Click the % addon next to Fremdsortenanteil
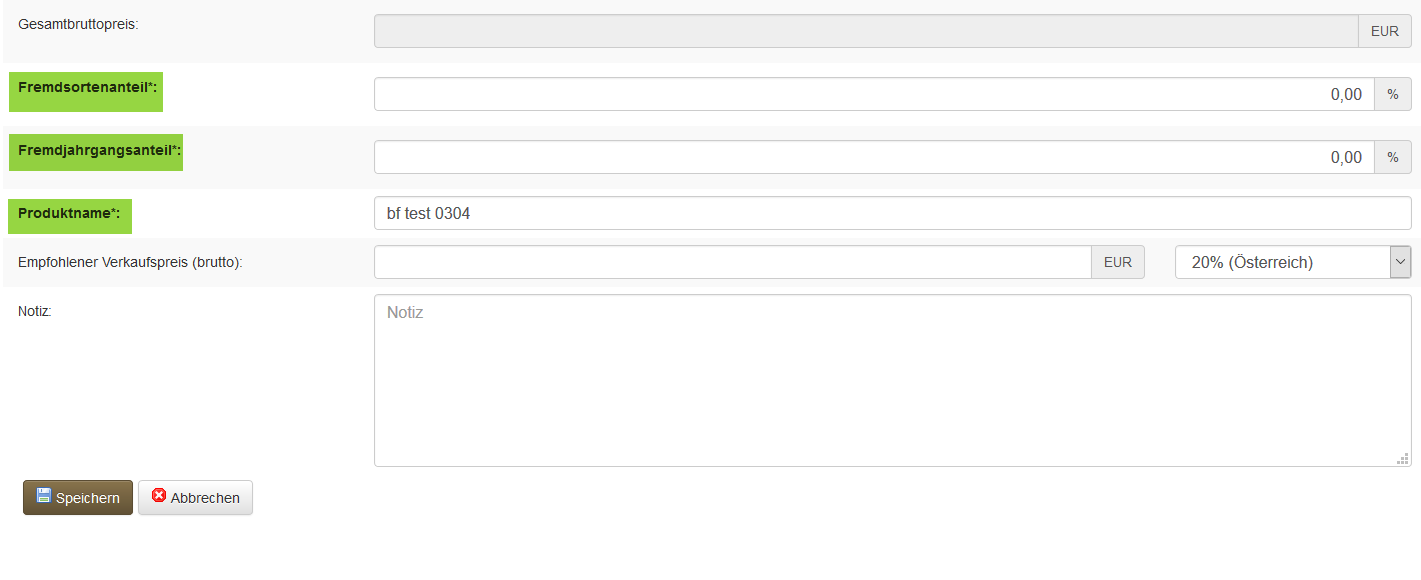 click(x=1392, y=94)
